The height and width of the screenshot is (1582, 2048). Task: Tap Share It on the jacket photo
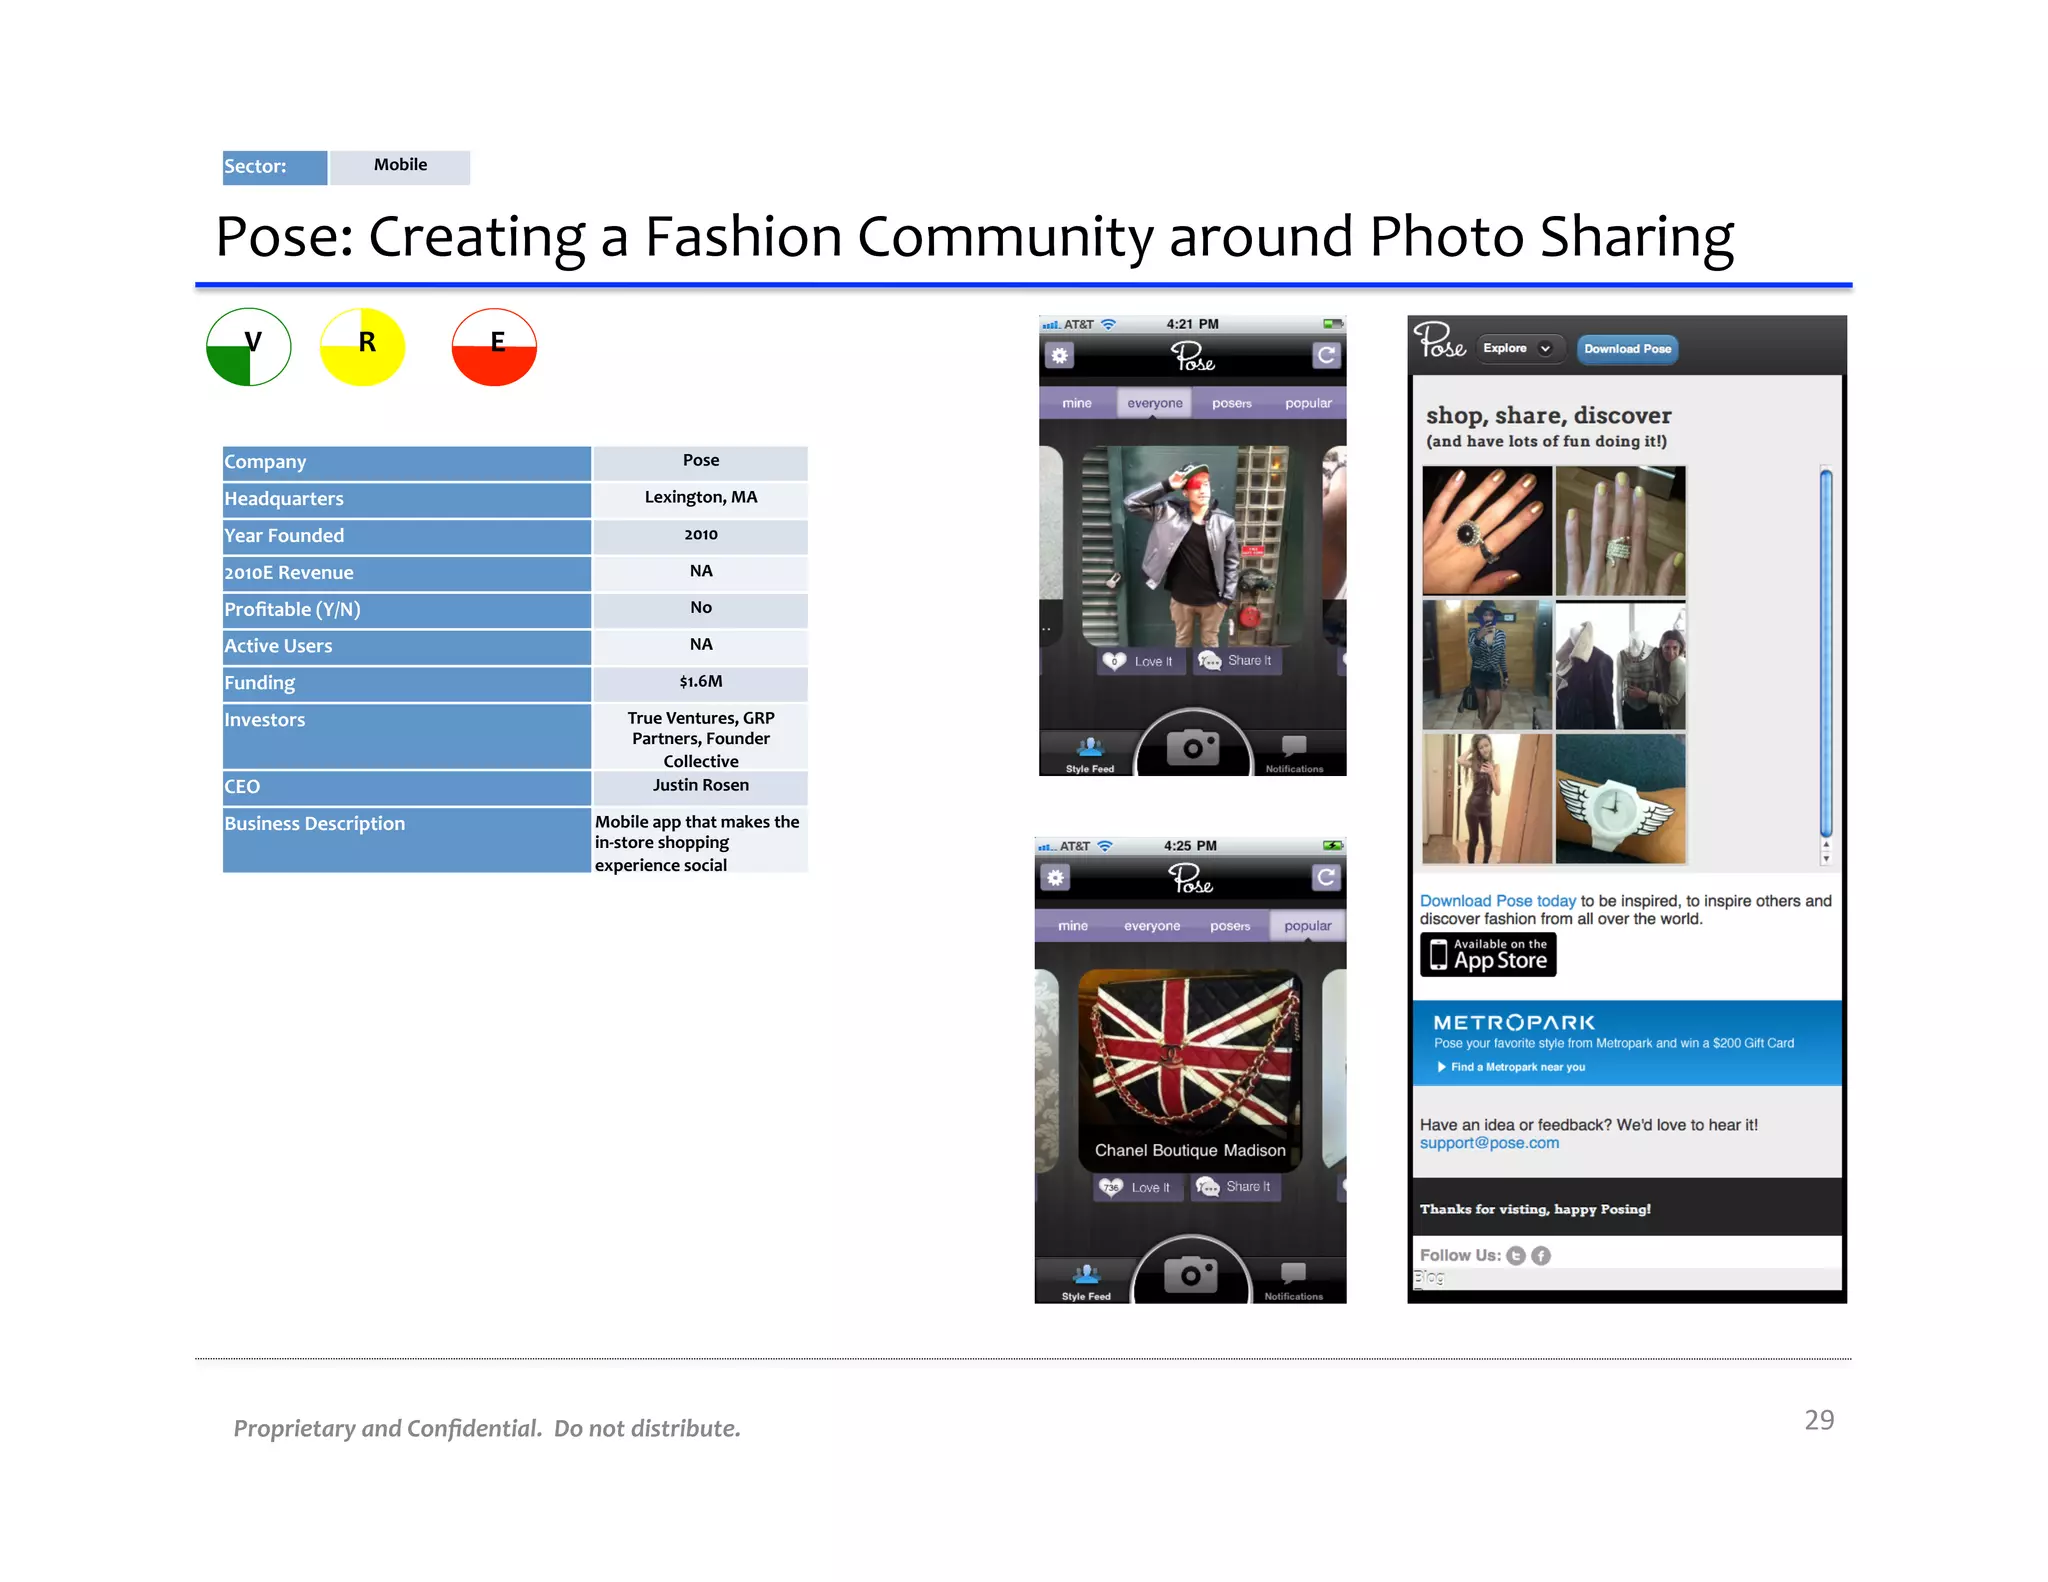pyautogui.click(x=1237, y=661)
